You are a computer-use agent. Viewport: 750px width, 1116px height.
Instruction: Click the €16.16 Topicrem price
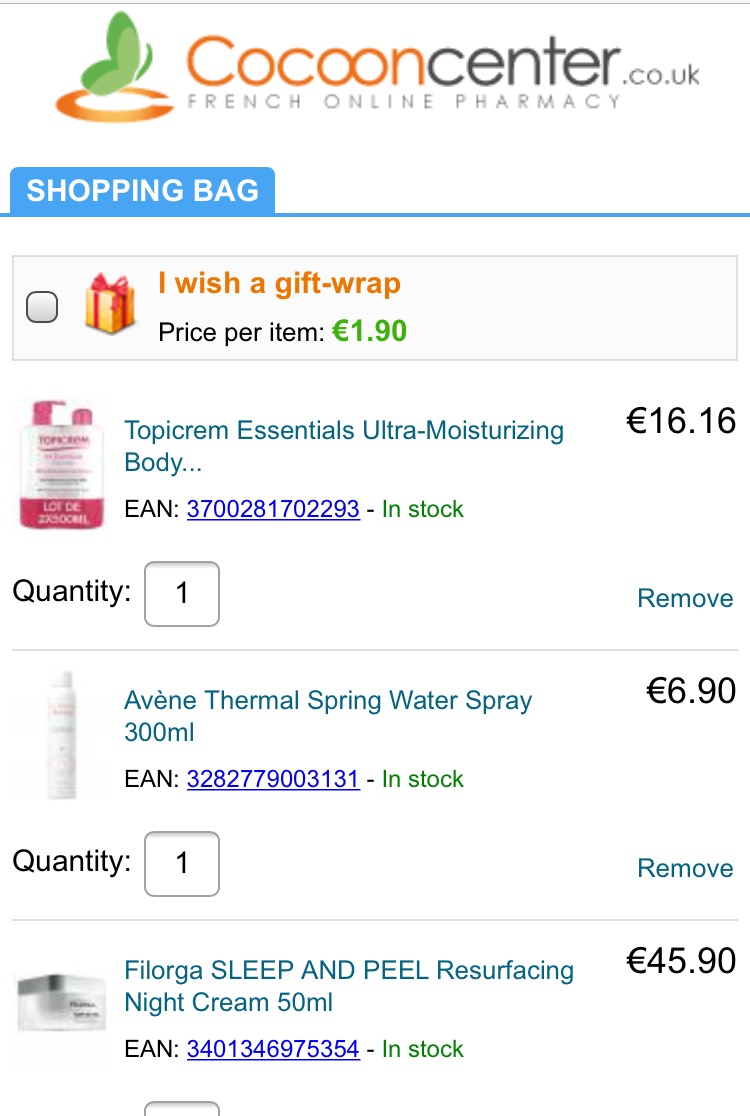coord(681,421)
